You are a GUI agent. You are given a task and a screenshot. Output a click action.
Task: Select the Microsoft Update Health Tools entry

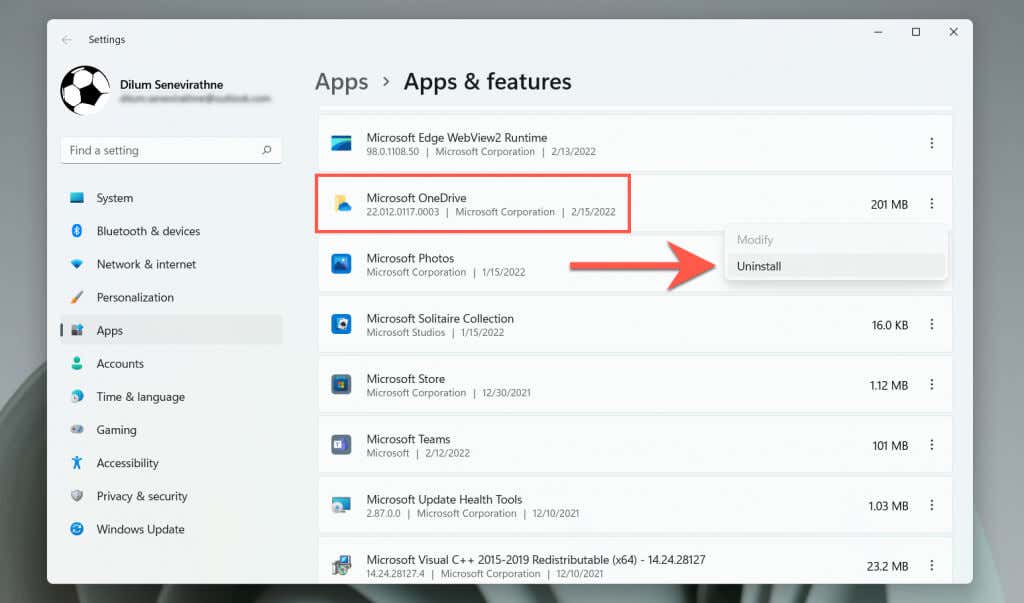(635, 506)
